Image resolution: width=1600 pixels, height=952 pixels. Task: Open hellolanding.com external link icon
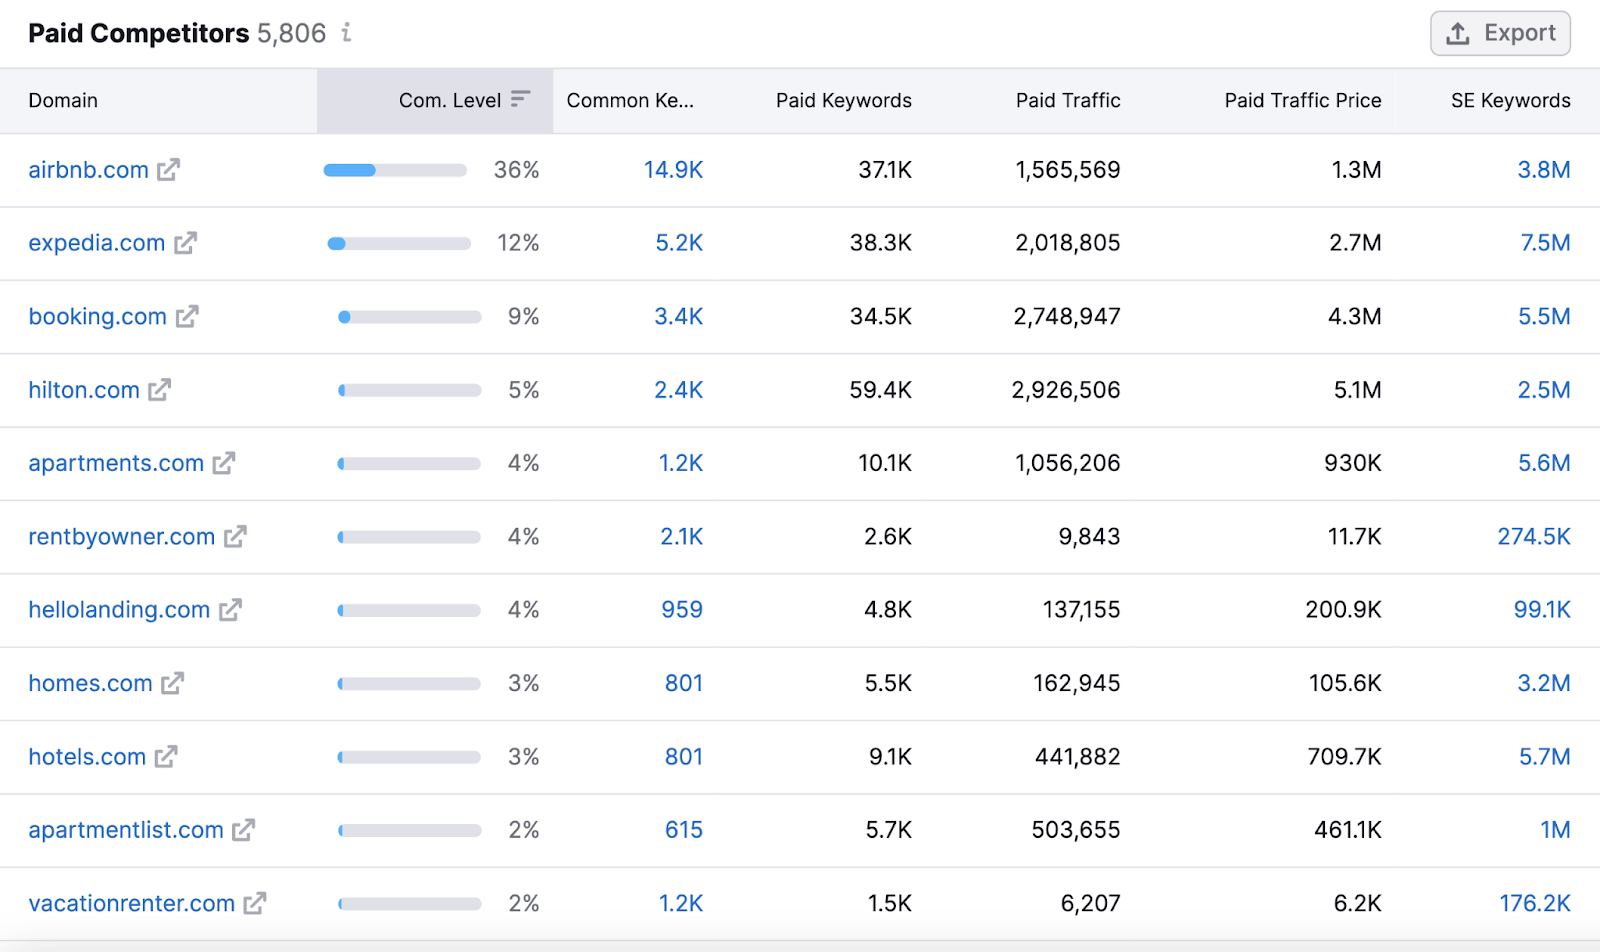pos(230,610)
